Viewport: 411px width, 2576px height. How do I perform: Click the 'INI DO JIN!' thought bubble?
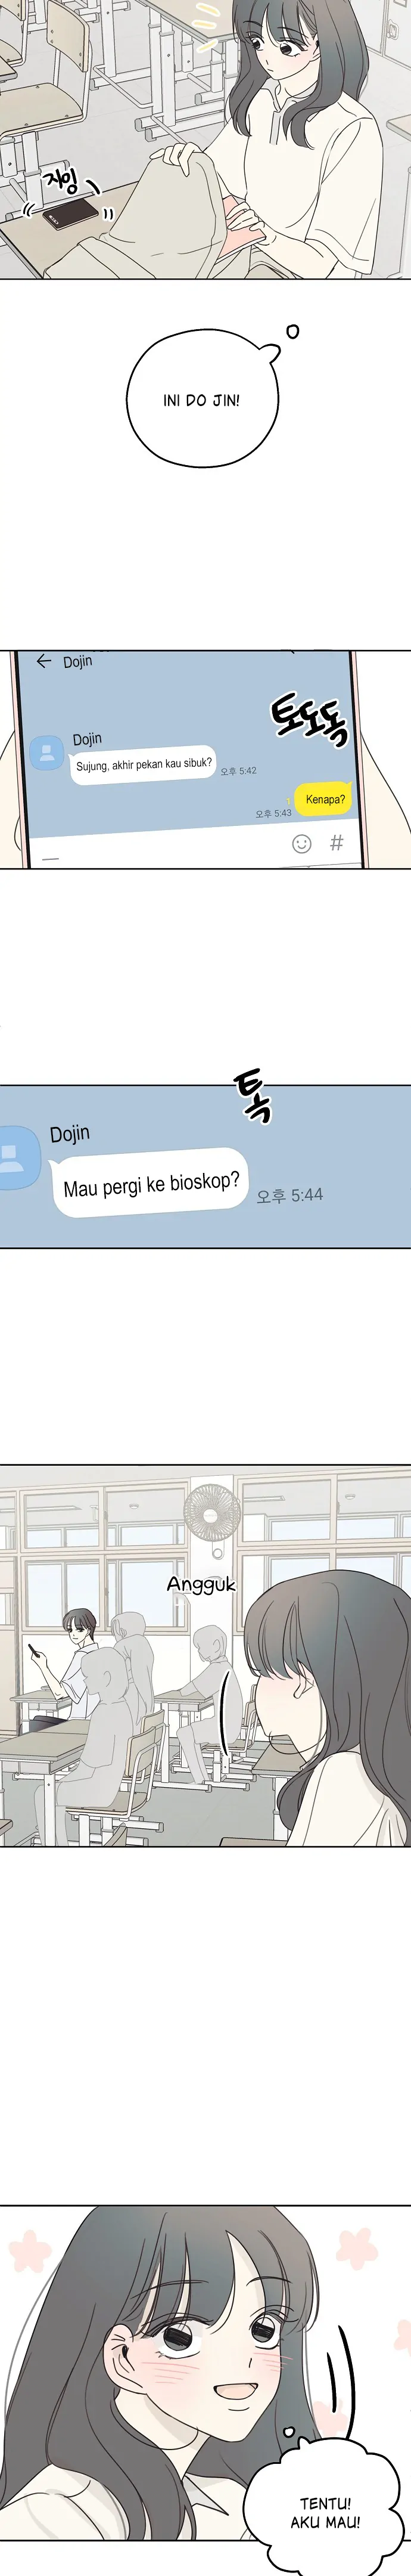[202, 398]
